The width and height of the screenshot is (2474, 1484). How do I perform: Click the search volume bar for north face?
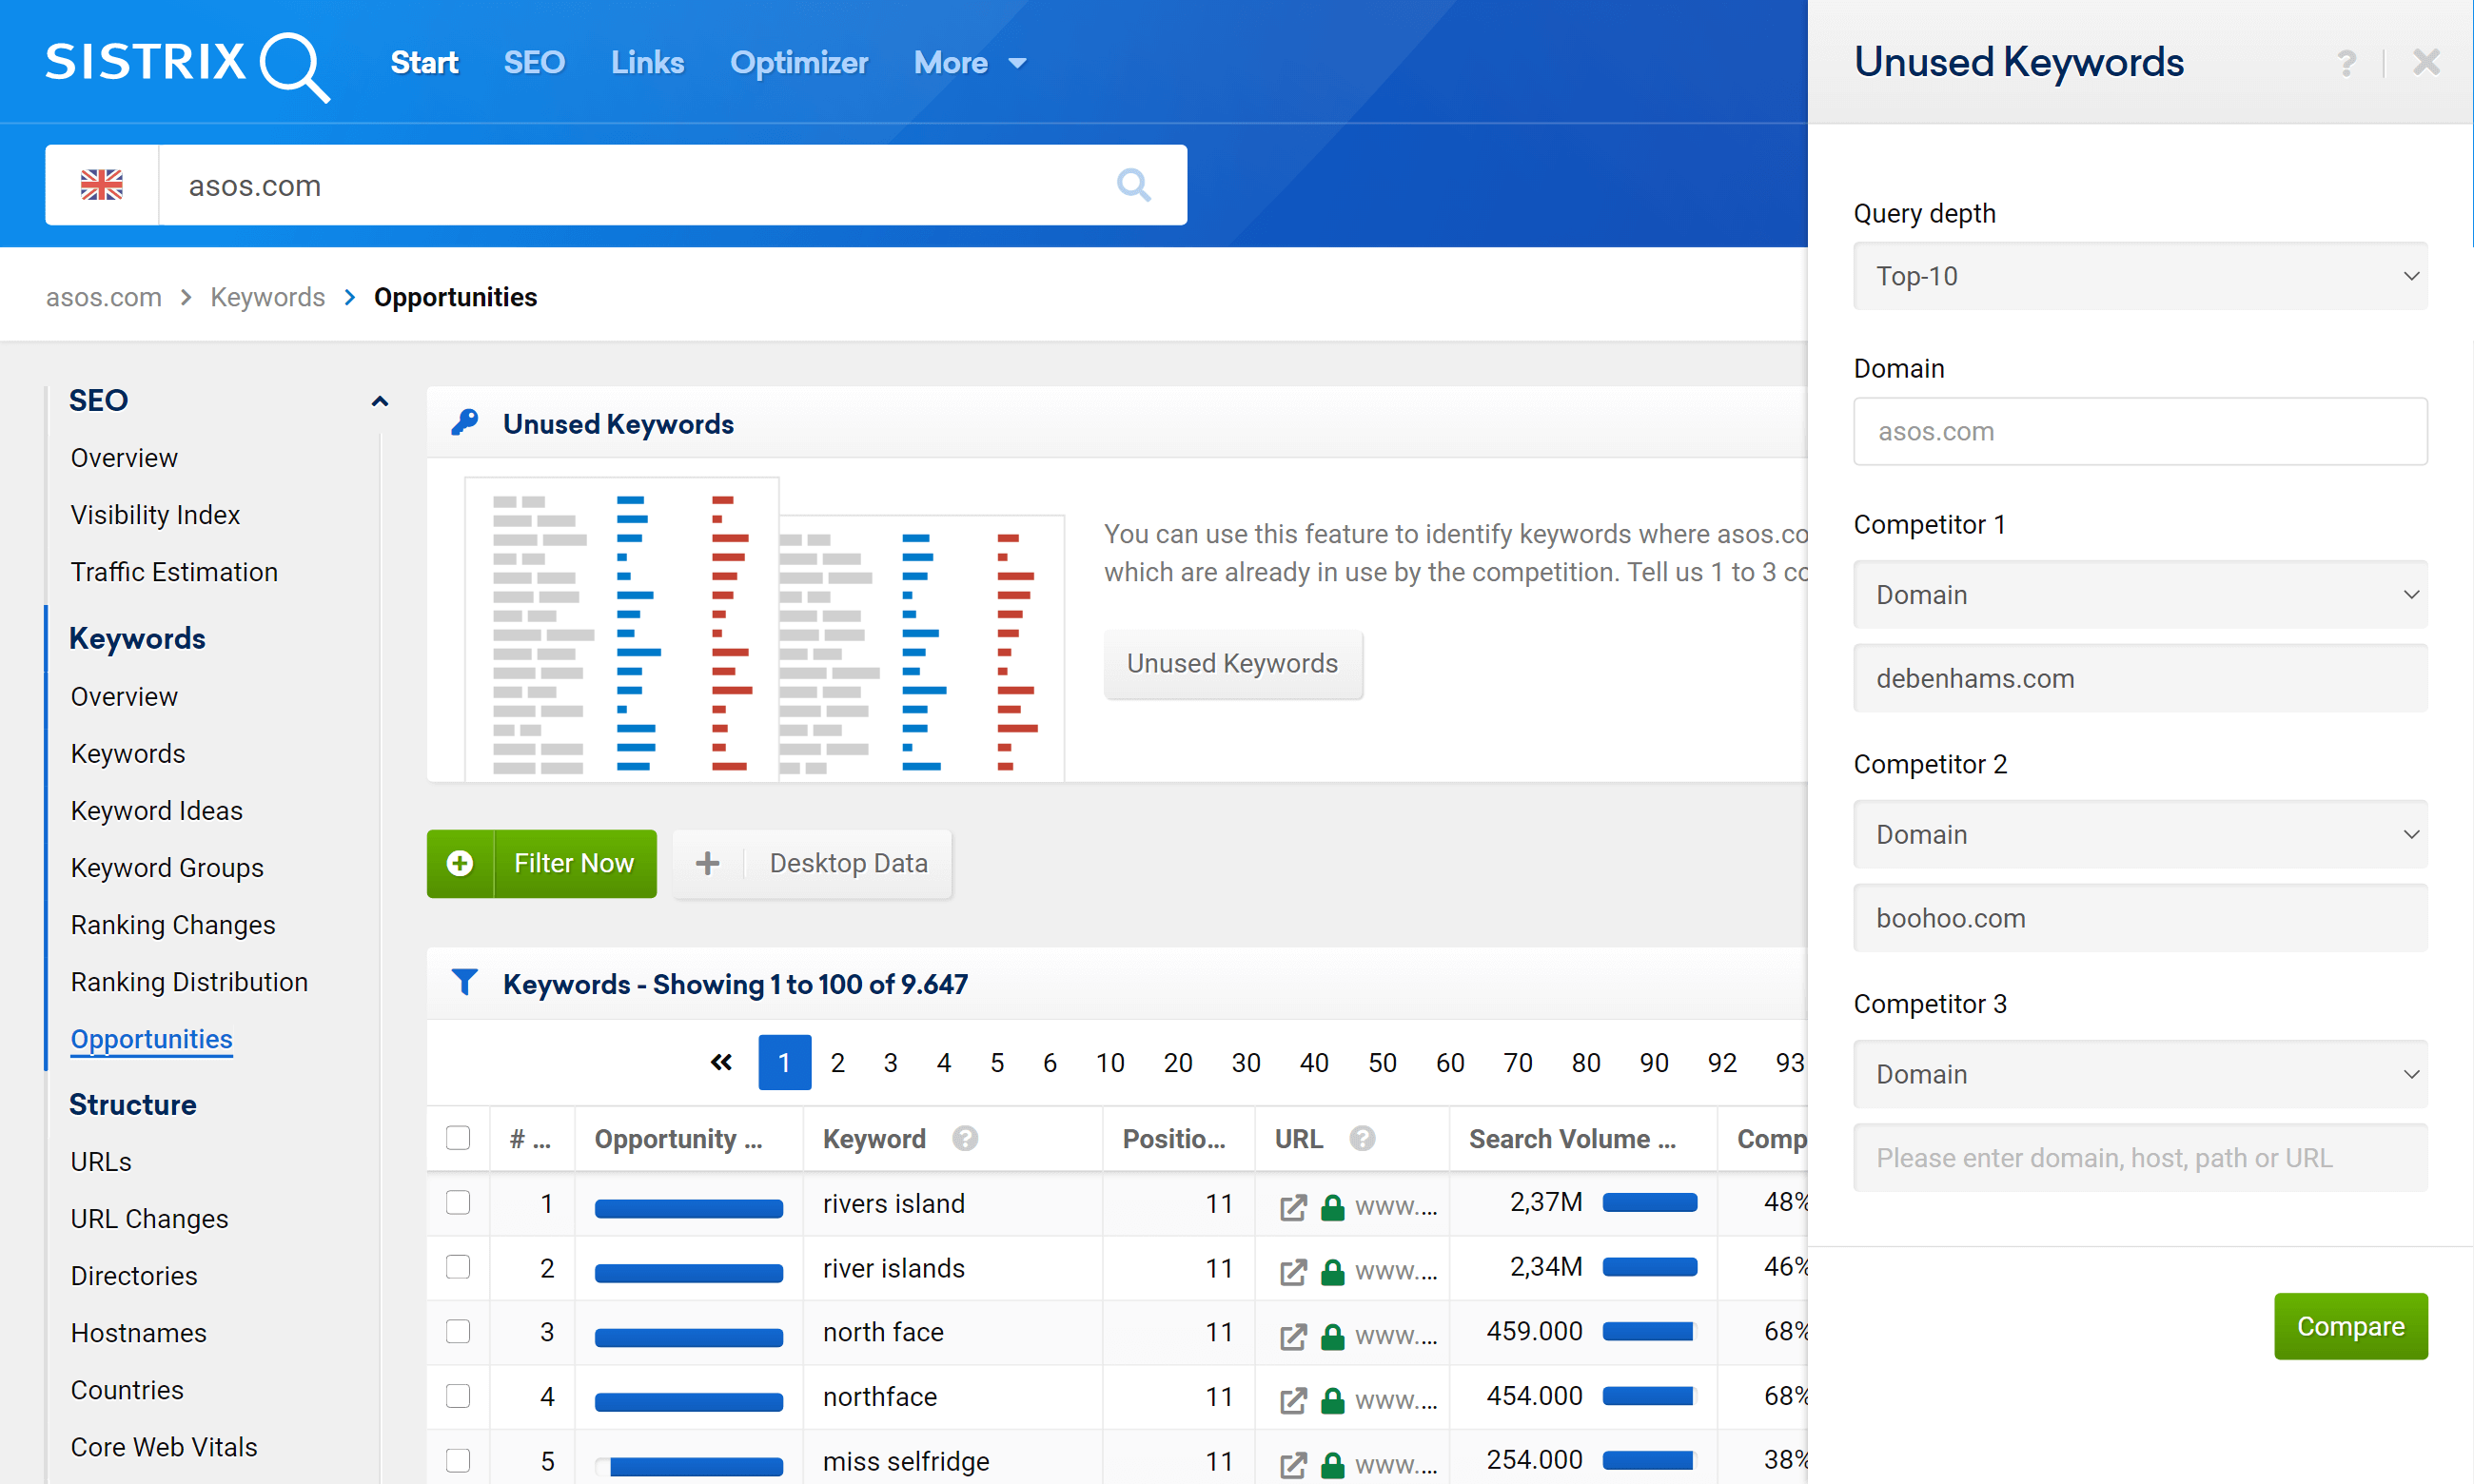[x=1648, y=1331]
